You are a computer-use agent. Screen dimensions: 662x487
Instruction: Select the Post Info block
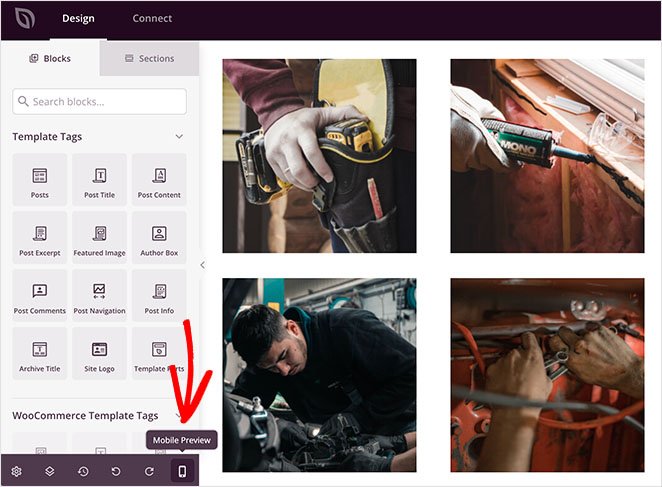point(159,295)
